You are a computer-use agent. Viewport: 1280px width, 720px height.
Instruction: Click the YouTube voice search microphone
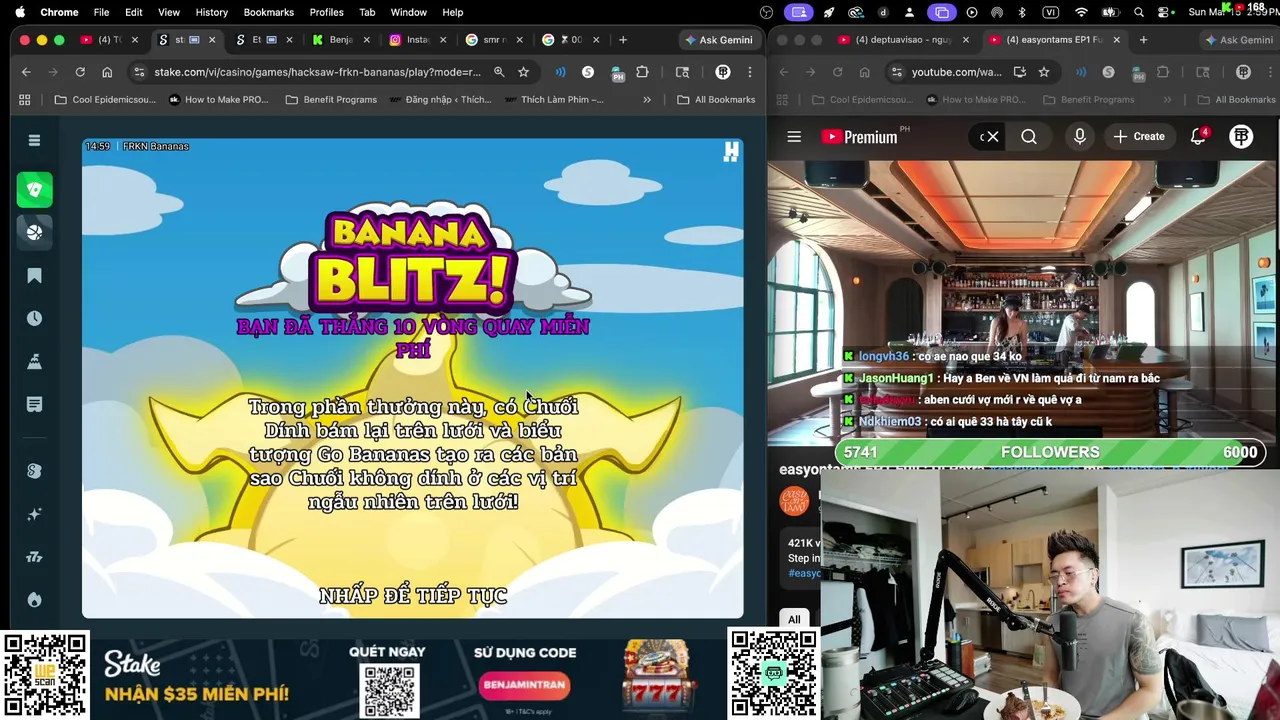[1079, 137]
